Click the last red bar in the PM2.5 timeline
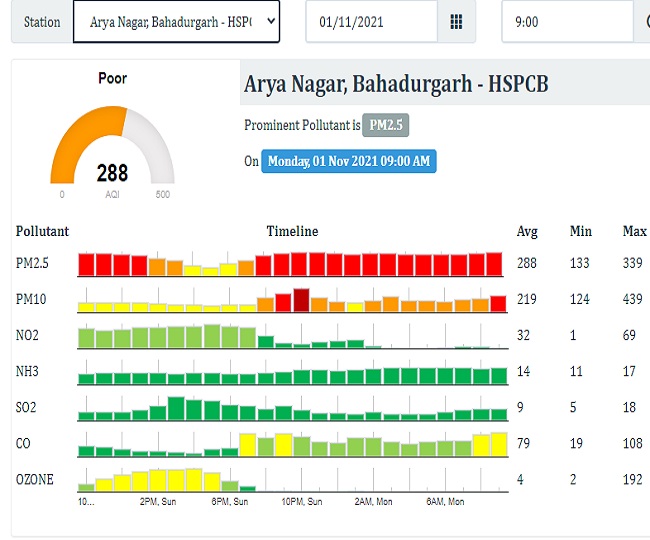This screenshot has width=650, height=540. pos(494,264)
